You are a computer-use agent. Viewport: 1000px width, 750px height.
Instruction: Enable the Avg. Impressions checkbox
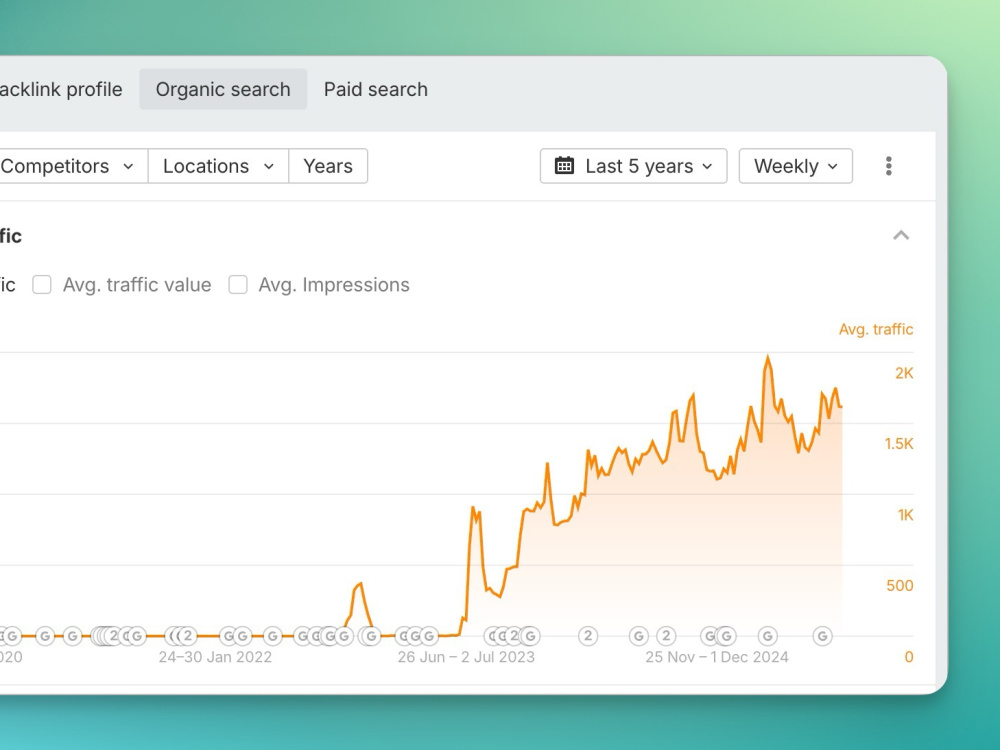point(238,284)
